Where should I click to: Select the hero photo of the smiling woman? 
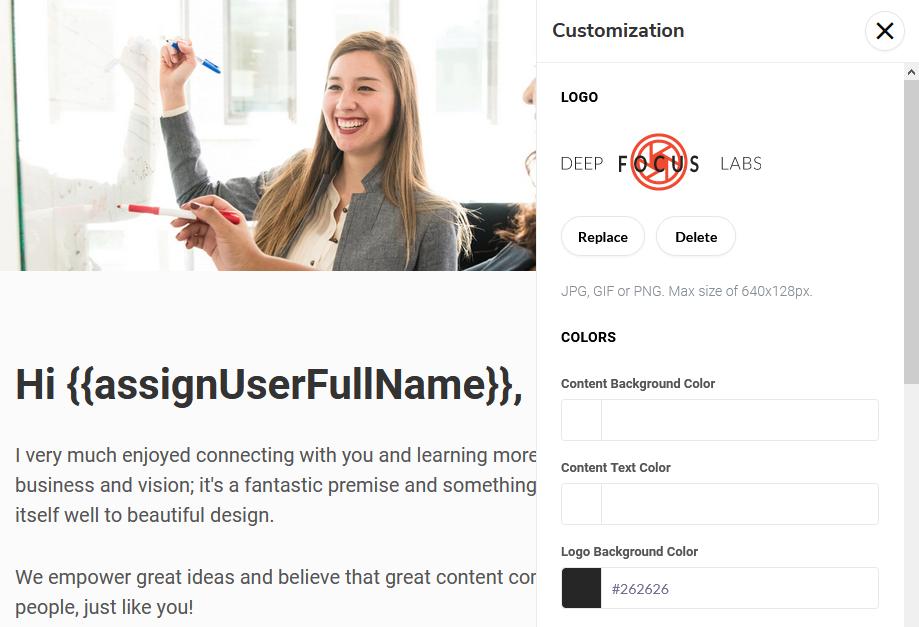coord(268,135)
